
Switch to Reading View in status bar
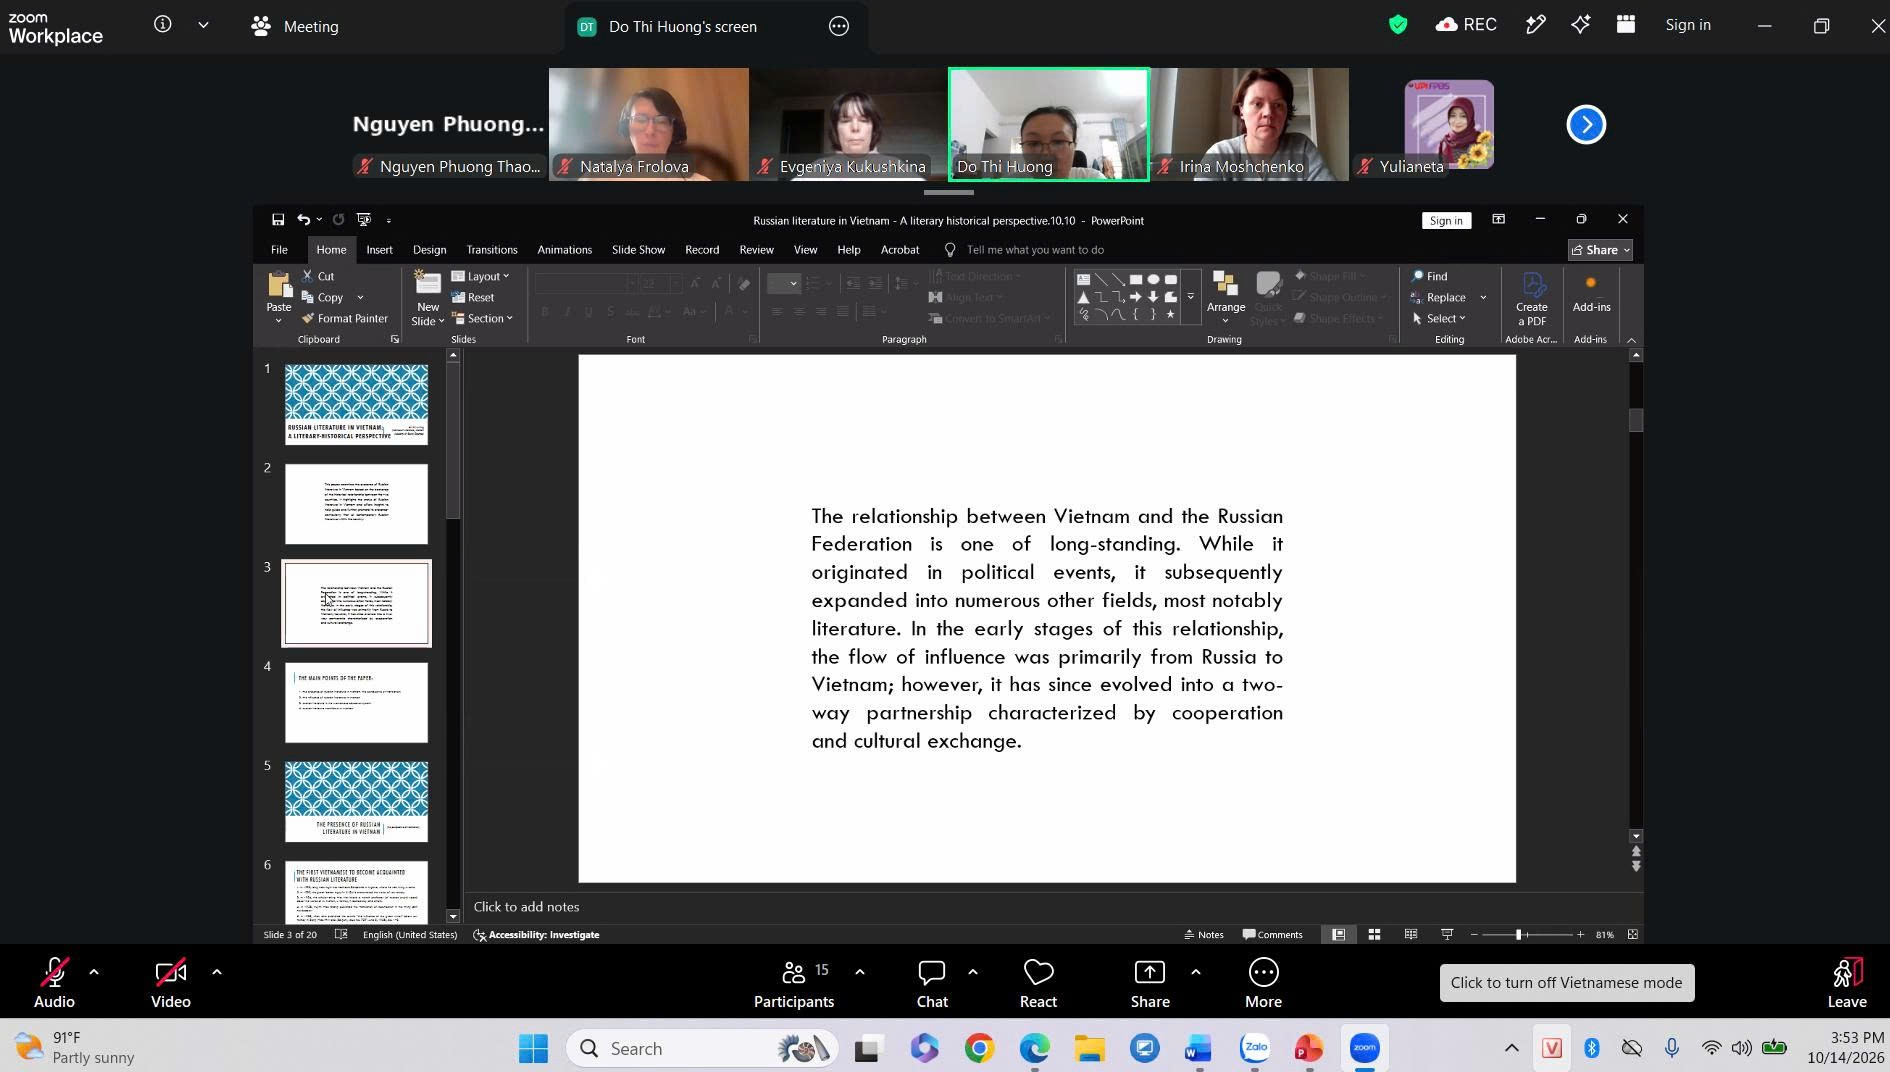tap(1411, 935)
